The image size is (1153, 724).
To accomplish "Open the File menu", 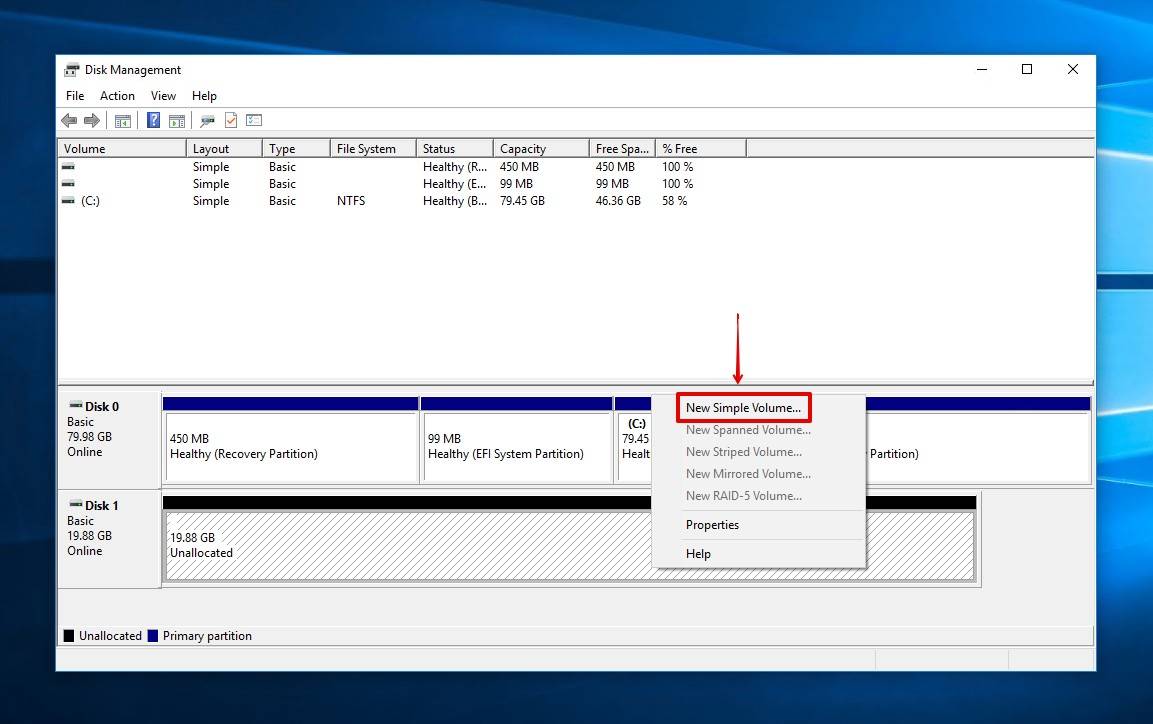I will click(75, 96).
